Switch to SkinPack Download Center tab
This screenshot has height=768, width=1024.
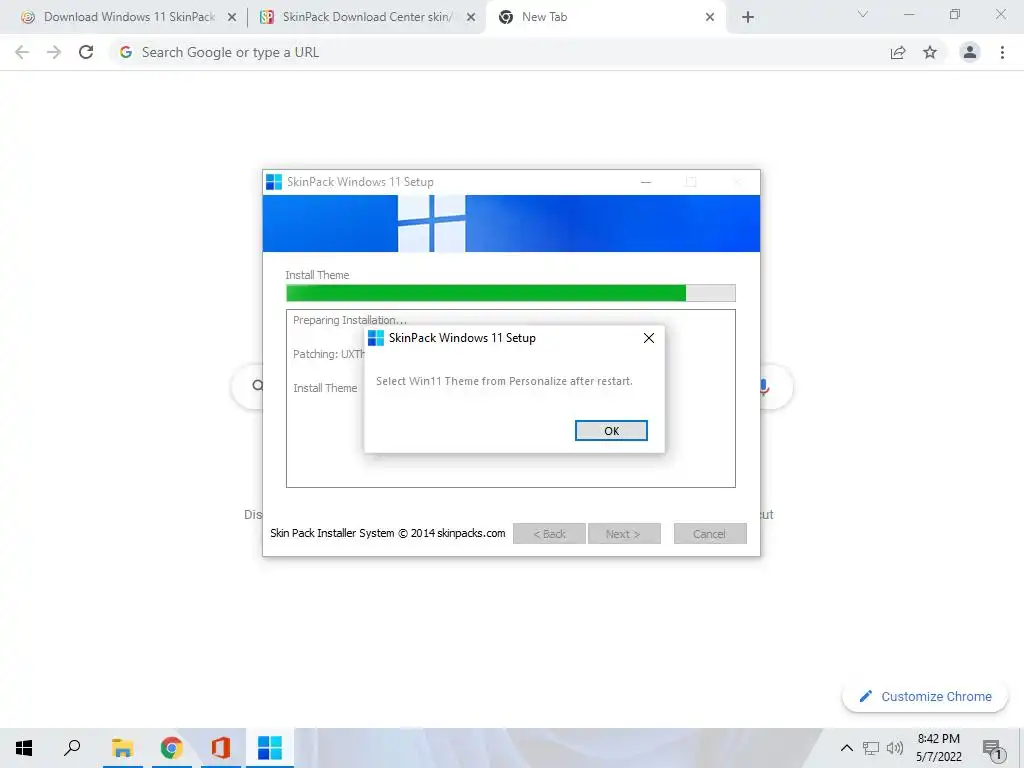point(366,17)
